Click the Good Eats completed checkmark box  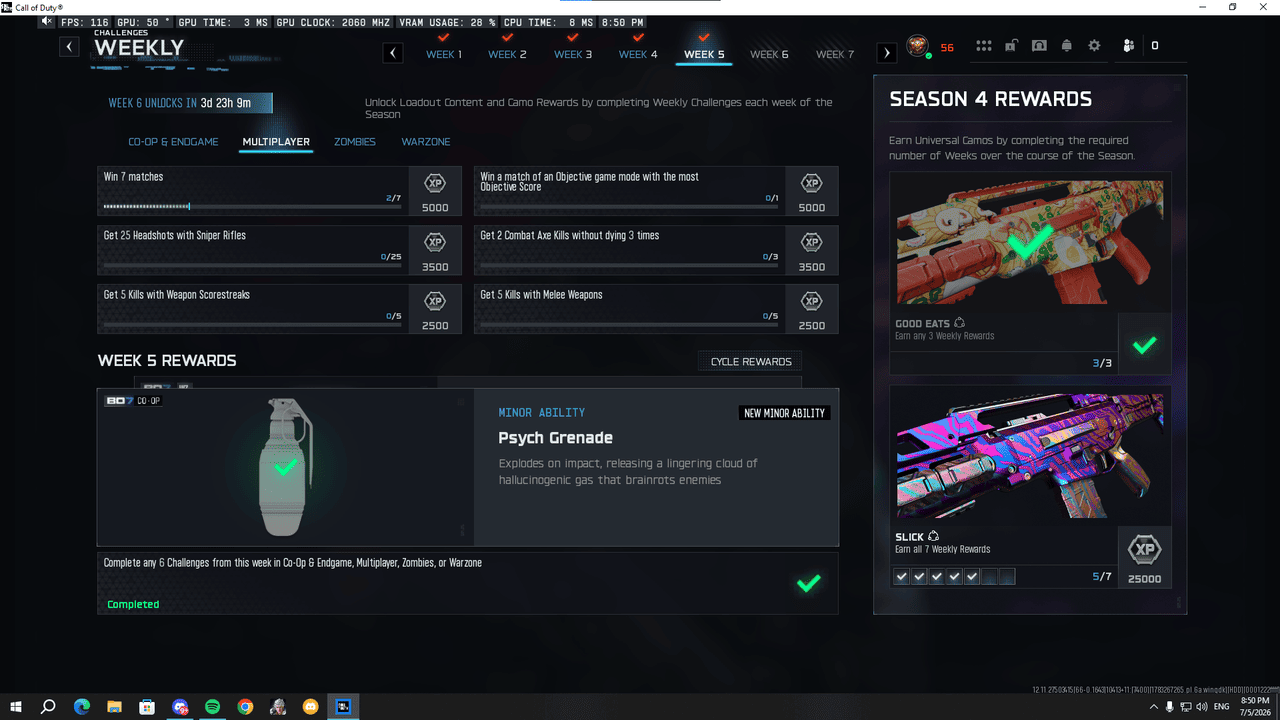pyautogui.click(x=1144, y=345)
